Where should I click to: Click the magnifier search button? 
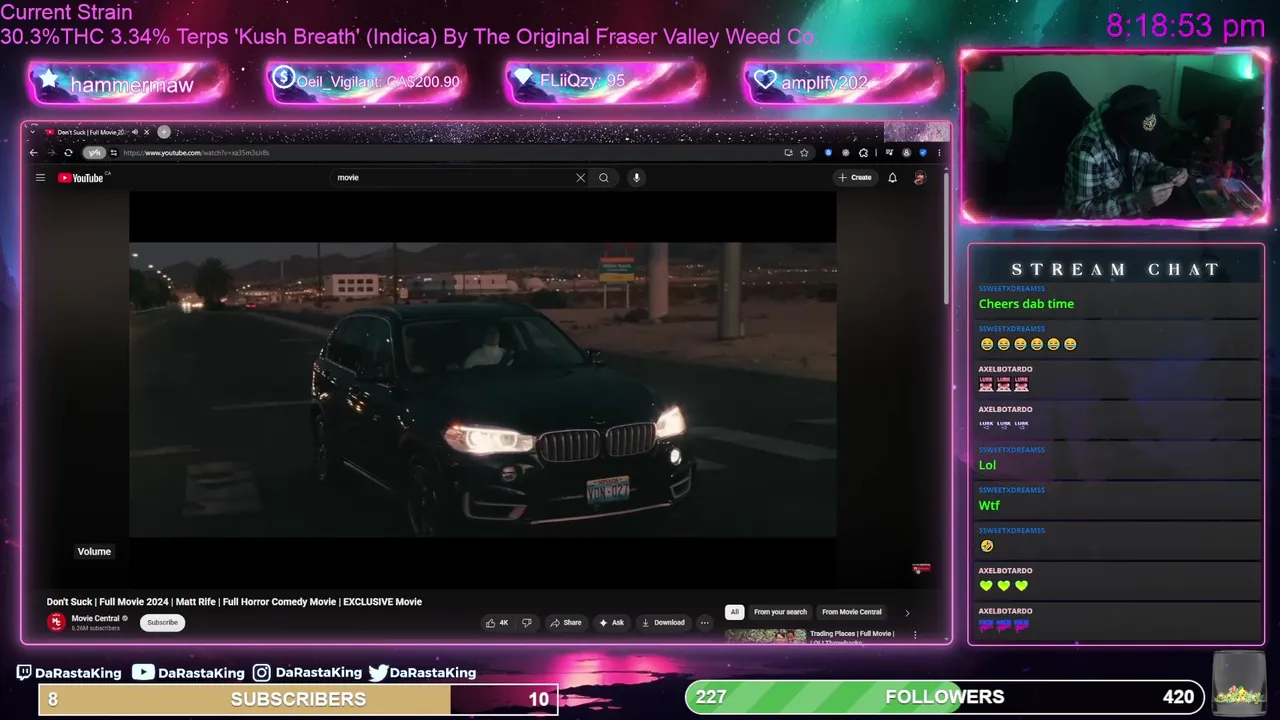click(604, 178)
